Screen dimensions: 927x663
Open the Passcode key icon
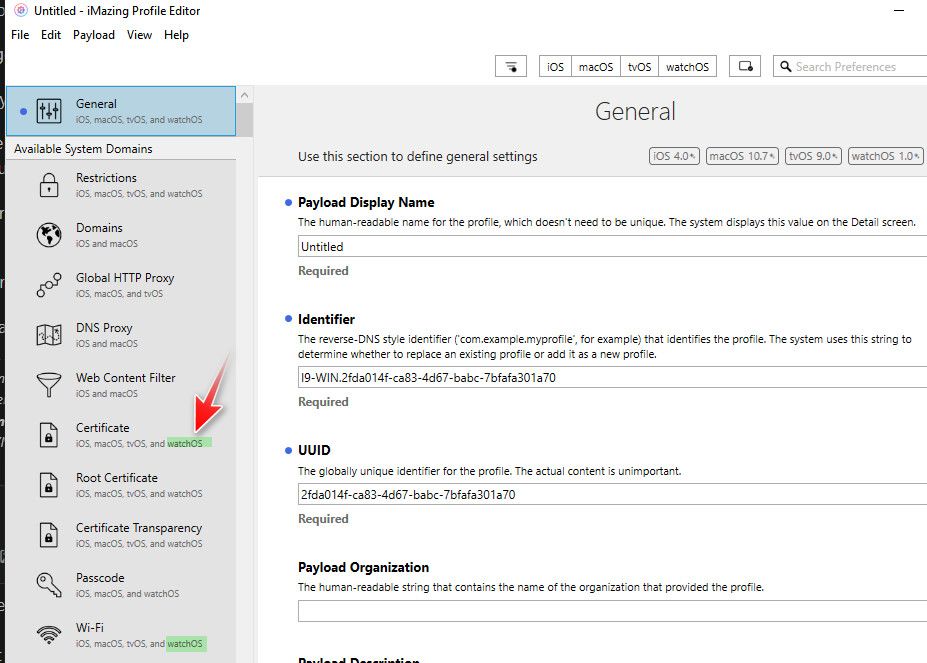pos(48,585)
